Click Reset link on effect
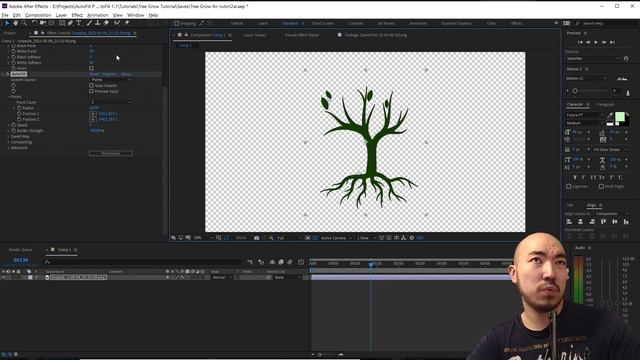Viewport: 640px width, 360px height. tap(94, 74)
